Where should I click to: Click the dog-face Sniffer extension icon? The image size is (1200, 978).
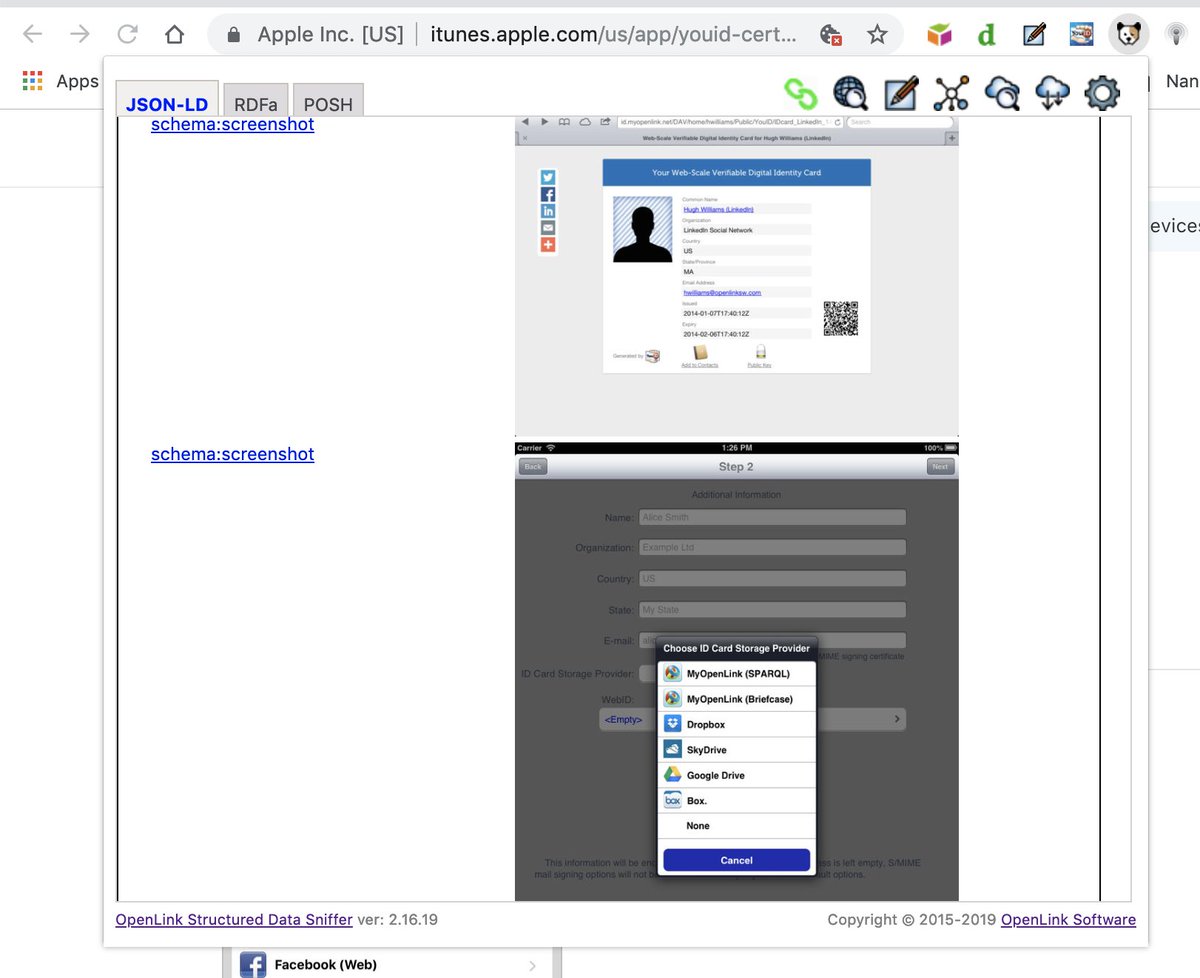coord(1129,35)
